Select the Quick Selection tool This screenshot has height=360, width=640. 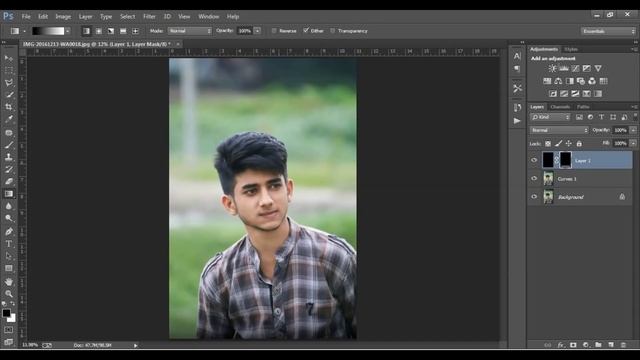9,95
